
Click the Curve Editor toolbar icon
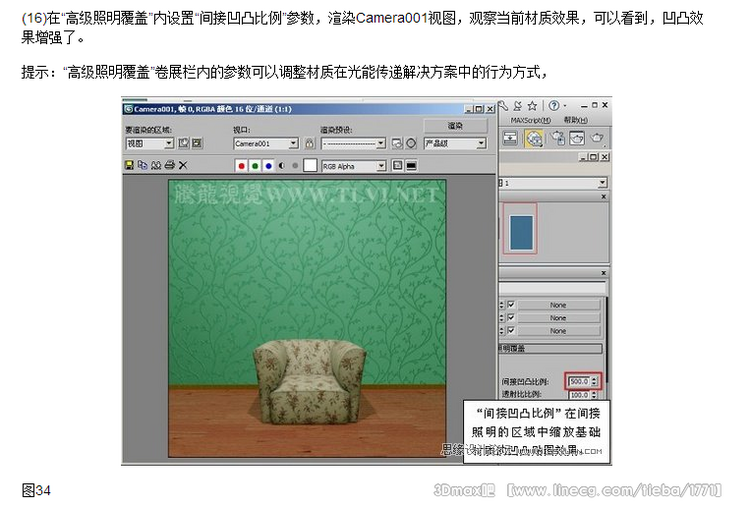(x=510, y=138)
